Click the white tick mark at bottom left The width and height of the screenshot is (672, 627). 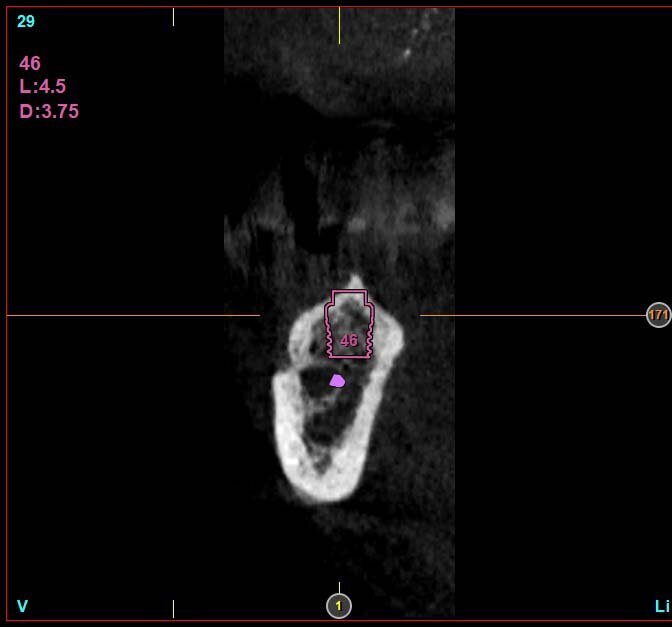tap(173, 608)
